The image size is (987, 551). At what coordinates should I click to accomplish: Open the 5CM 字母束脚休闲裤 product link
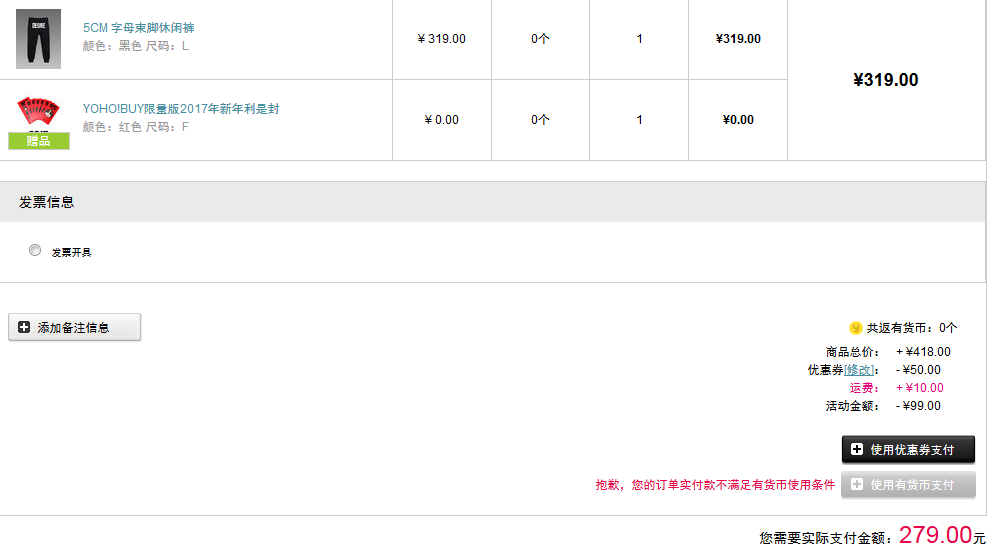click(138, 28)
